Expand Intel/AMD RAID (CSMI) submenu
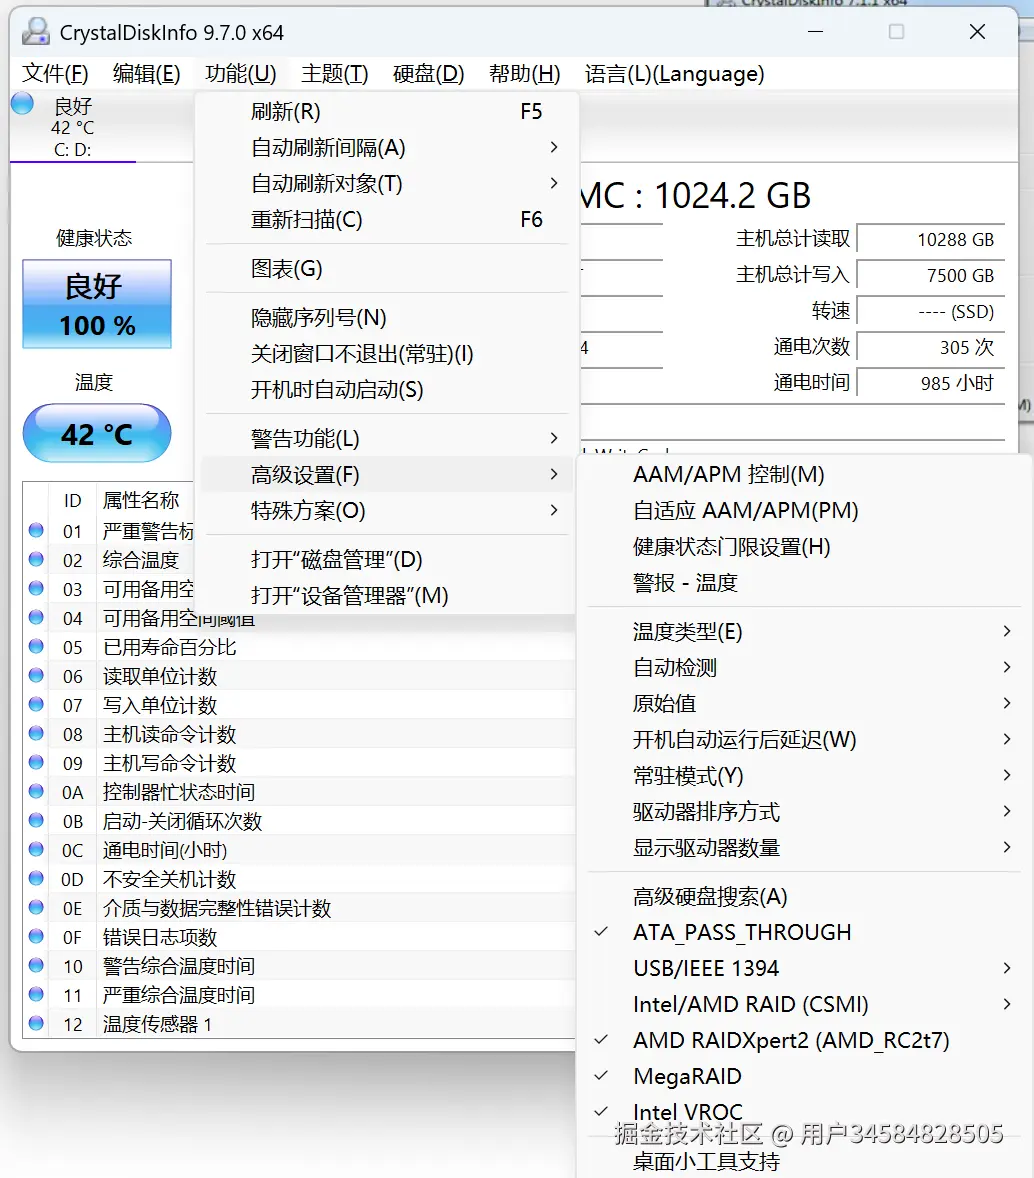1034x1178 pixels. 803,1004
